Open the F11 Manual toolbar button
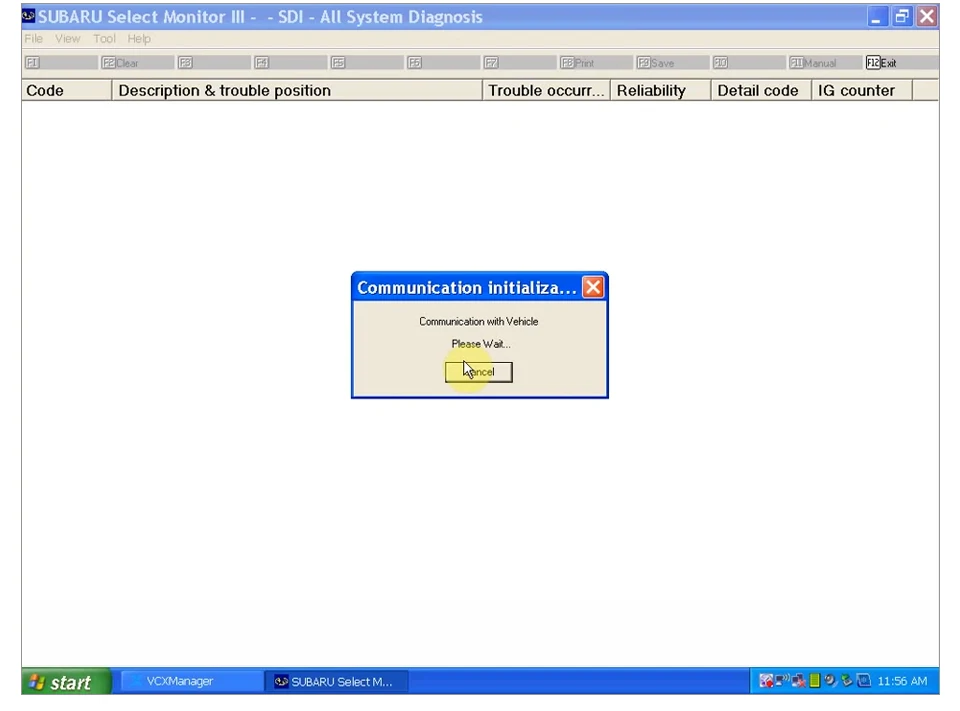The height and width of the screenshot is (711, 960). tap(826, 62)
